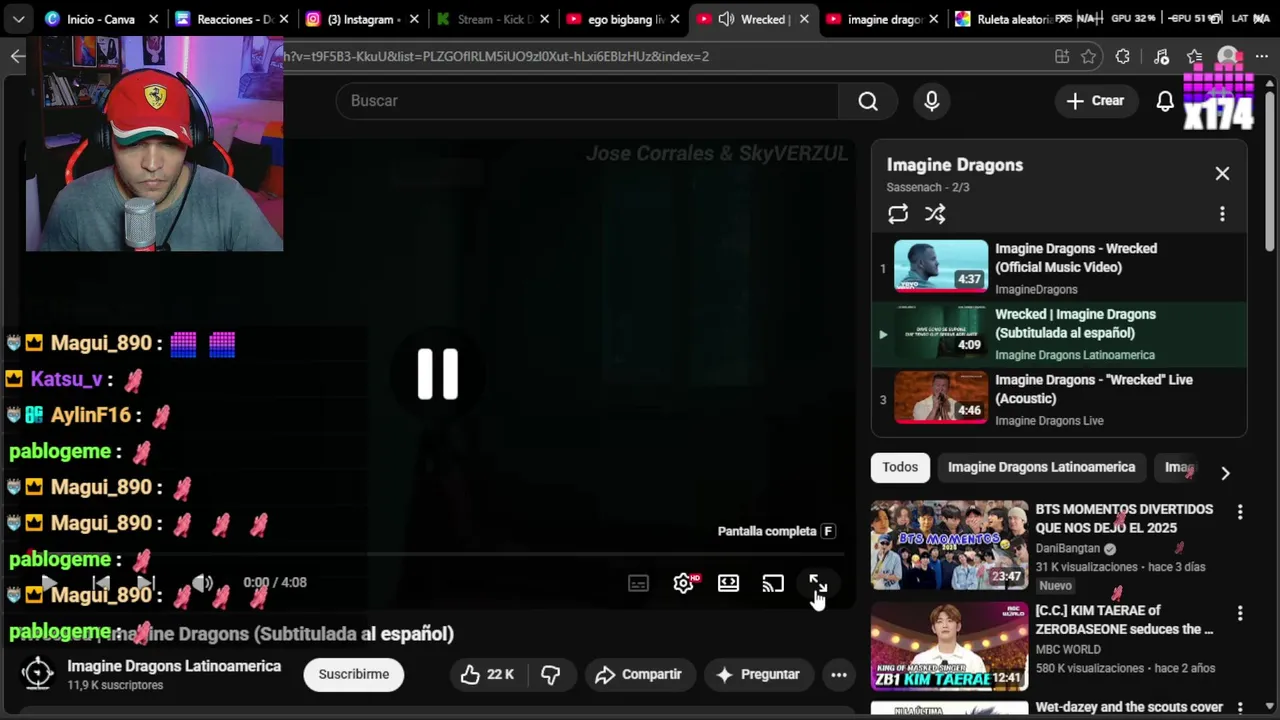
Task: Like the video (22 K)
Action: click(x=487, y=675)
